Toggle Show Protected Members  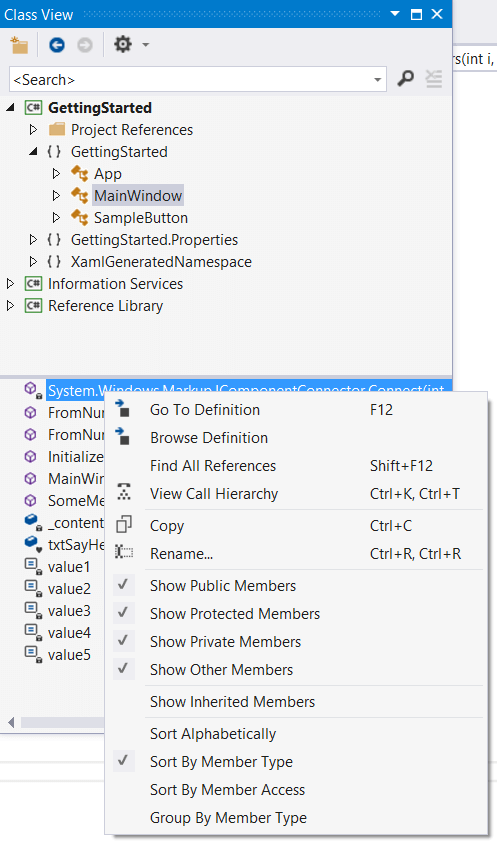[296, 613]
